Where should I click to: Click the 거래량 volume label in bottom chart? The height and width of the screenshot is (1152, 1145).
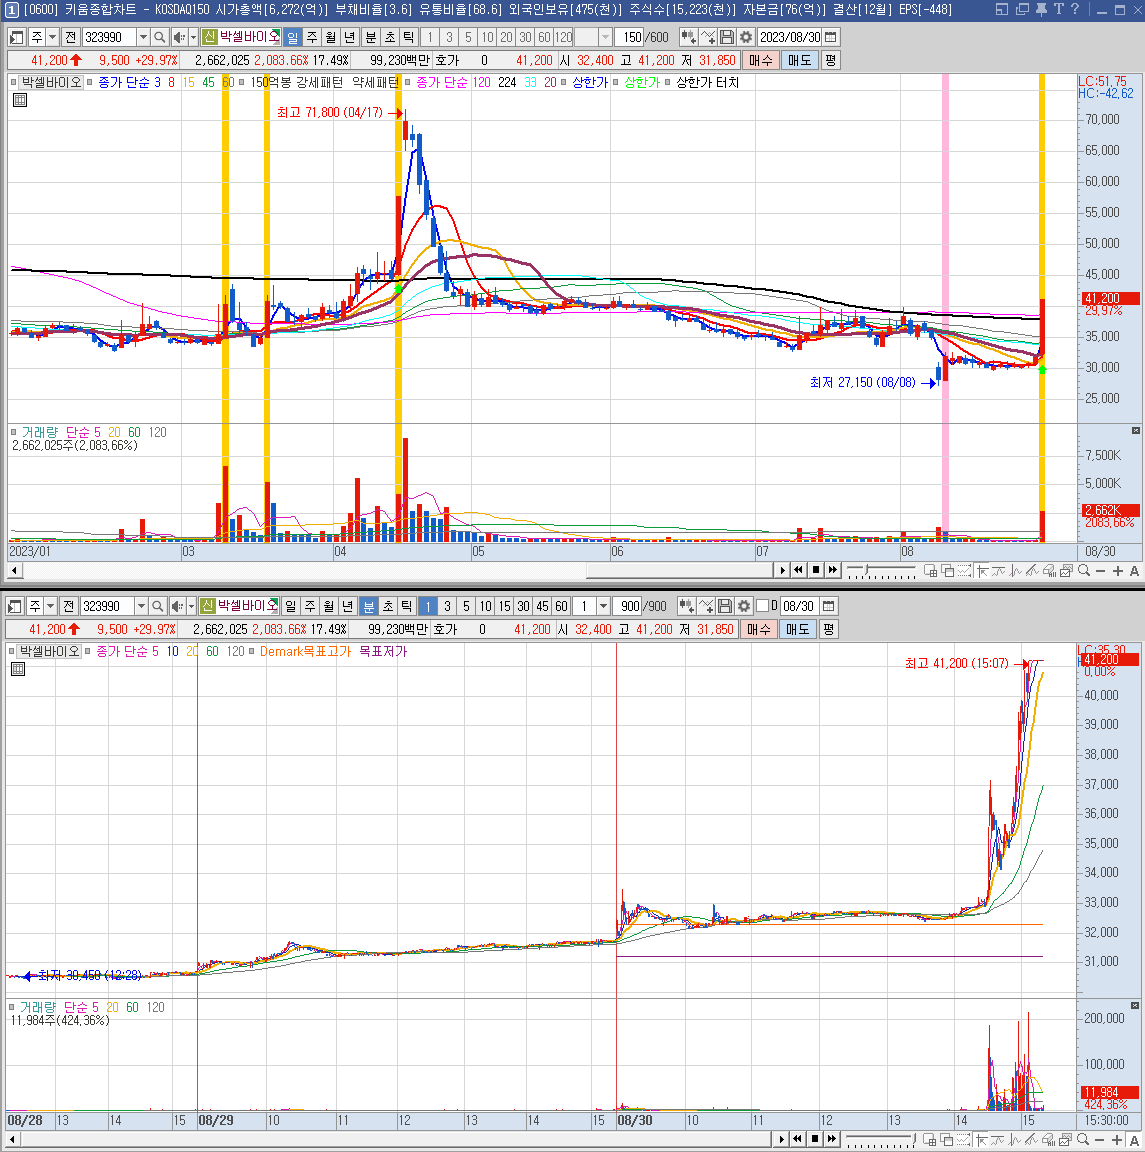[x=37, y=1007]
